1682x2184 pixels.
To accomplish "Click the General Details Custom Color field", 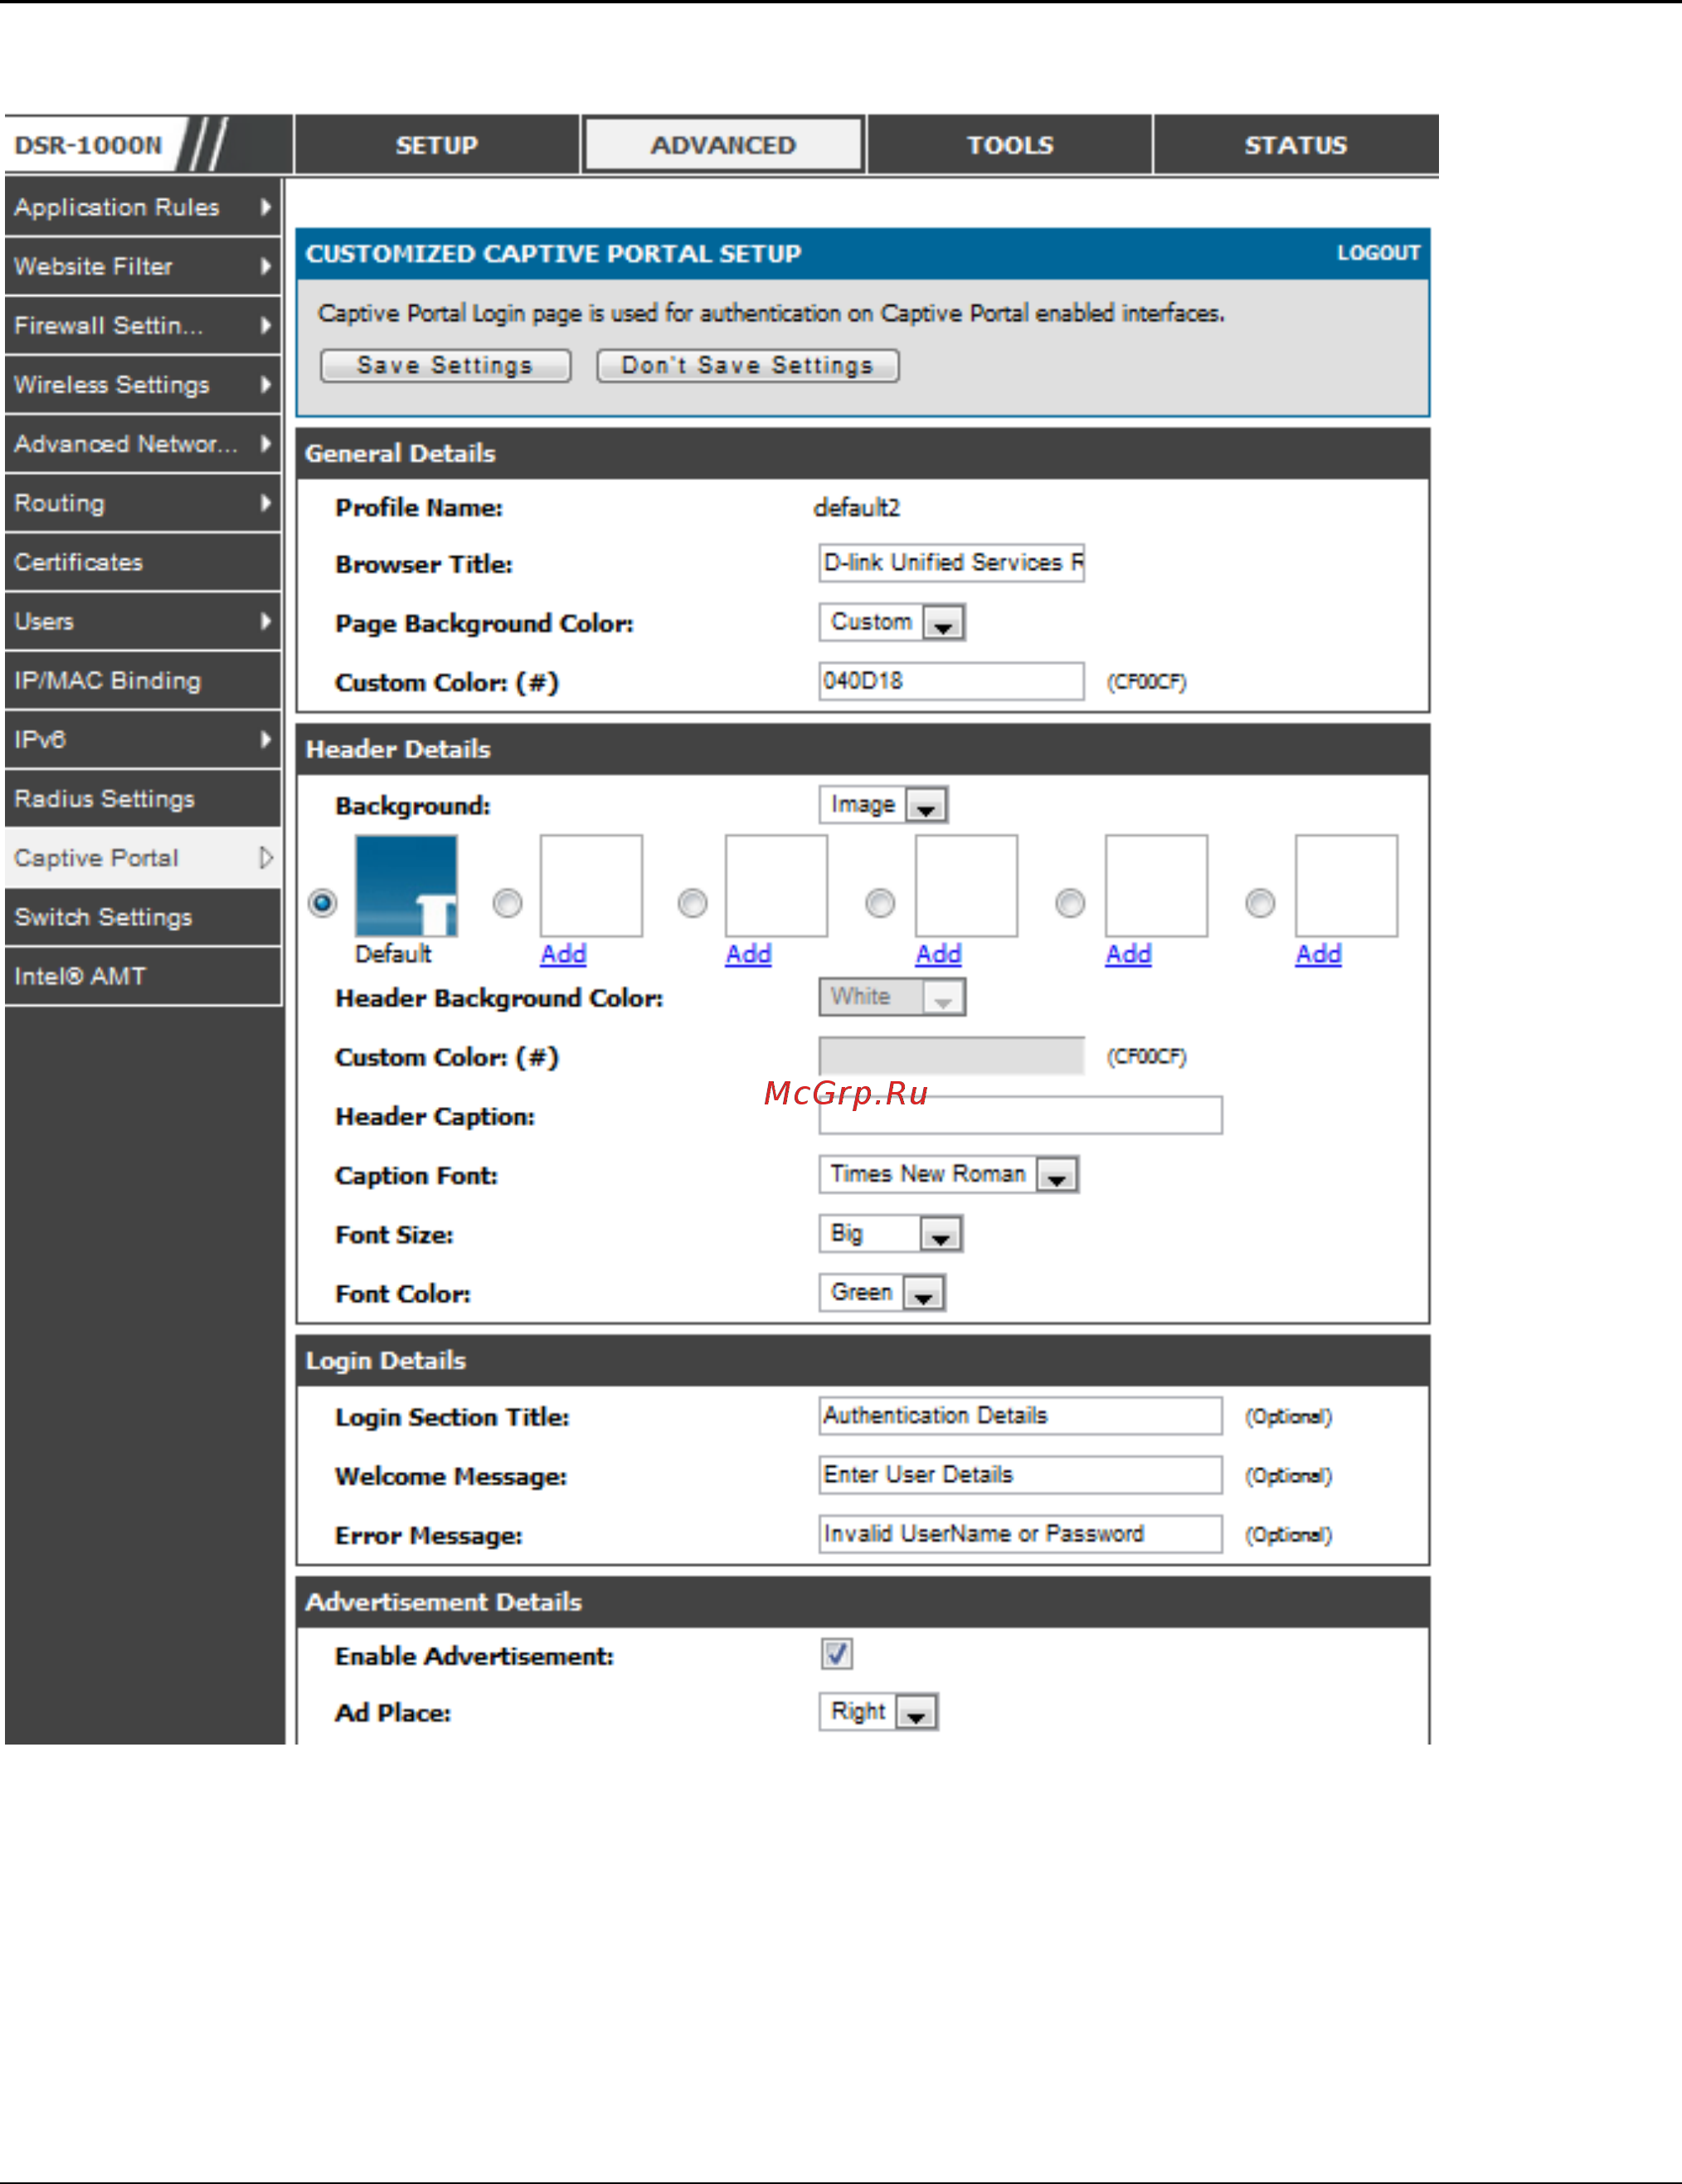I will tap(951, 681).
